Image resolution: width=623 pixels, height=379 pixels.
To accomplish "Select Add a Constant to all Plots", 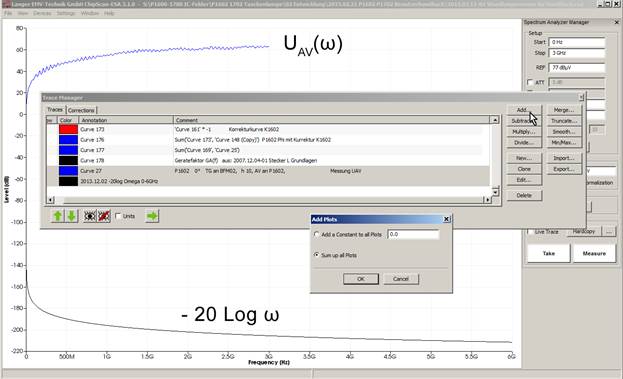I will (x=317, y=234).
